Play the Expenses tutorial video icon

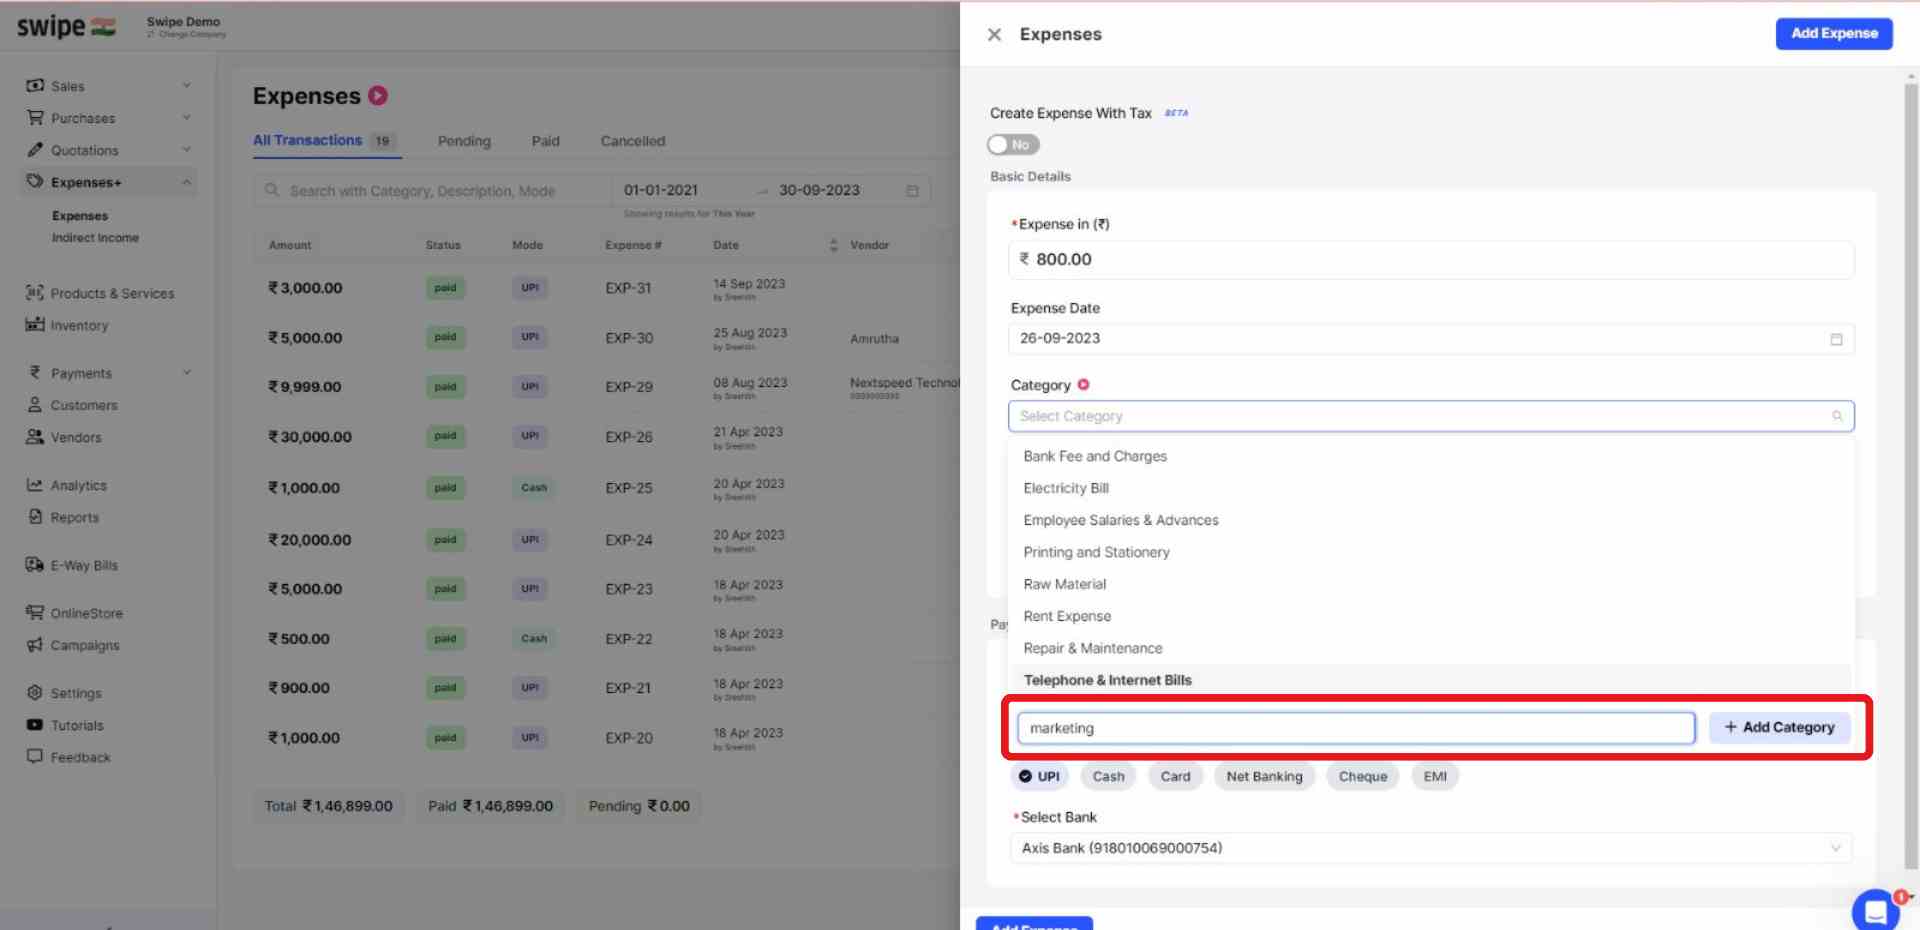point(378,96)
